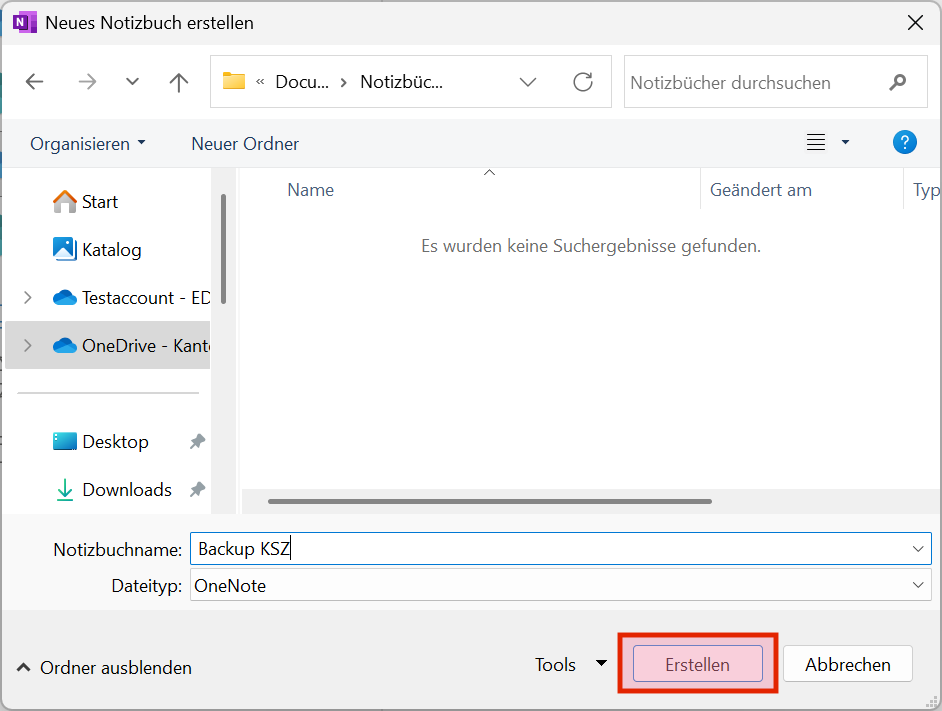Click the Abbrechen button
Image resolution: width=942 pixels, height=711 pixels.
[848, 664]
